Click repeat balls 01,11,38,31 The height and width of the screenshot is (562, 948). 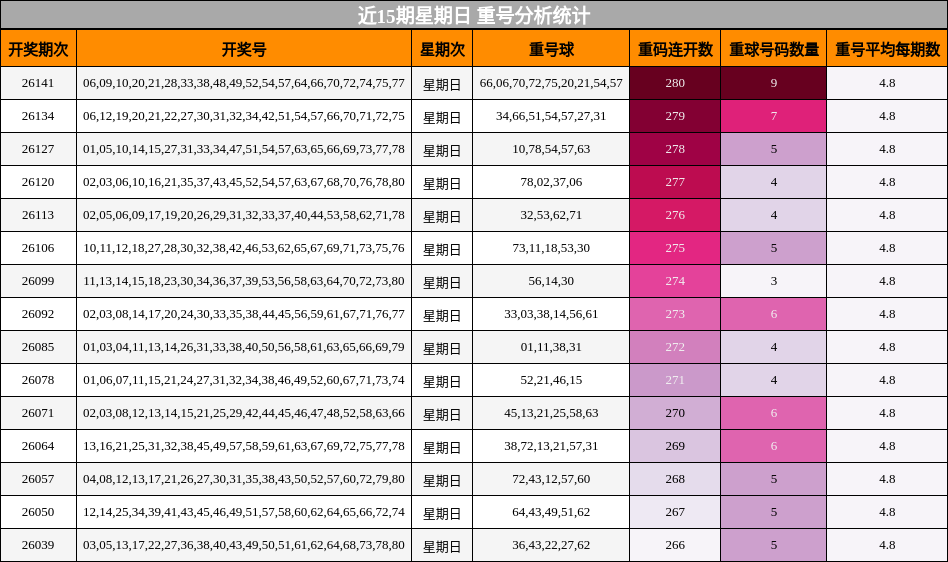tap(551, 347)
